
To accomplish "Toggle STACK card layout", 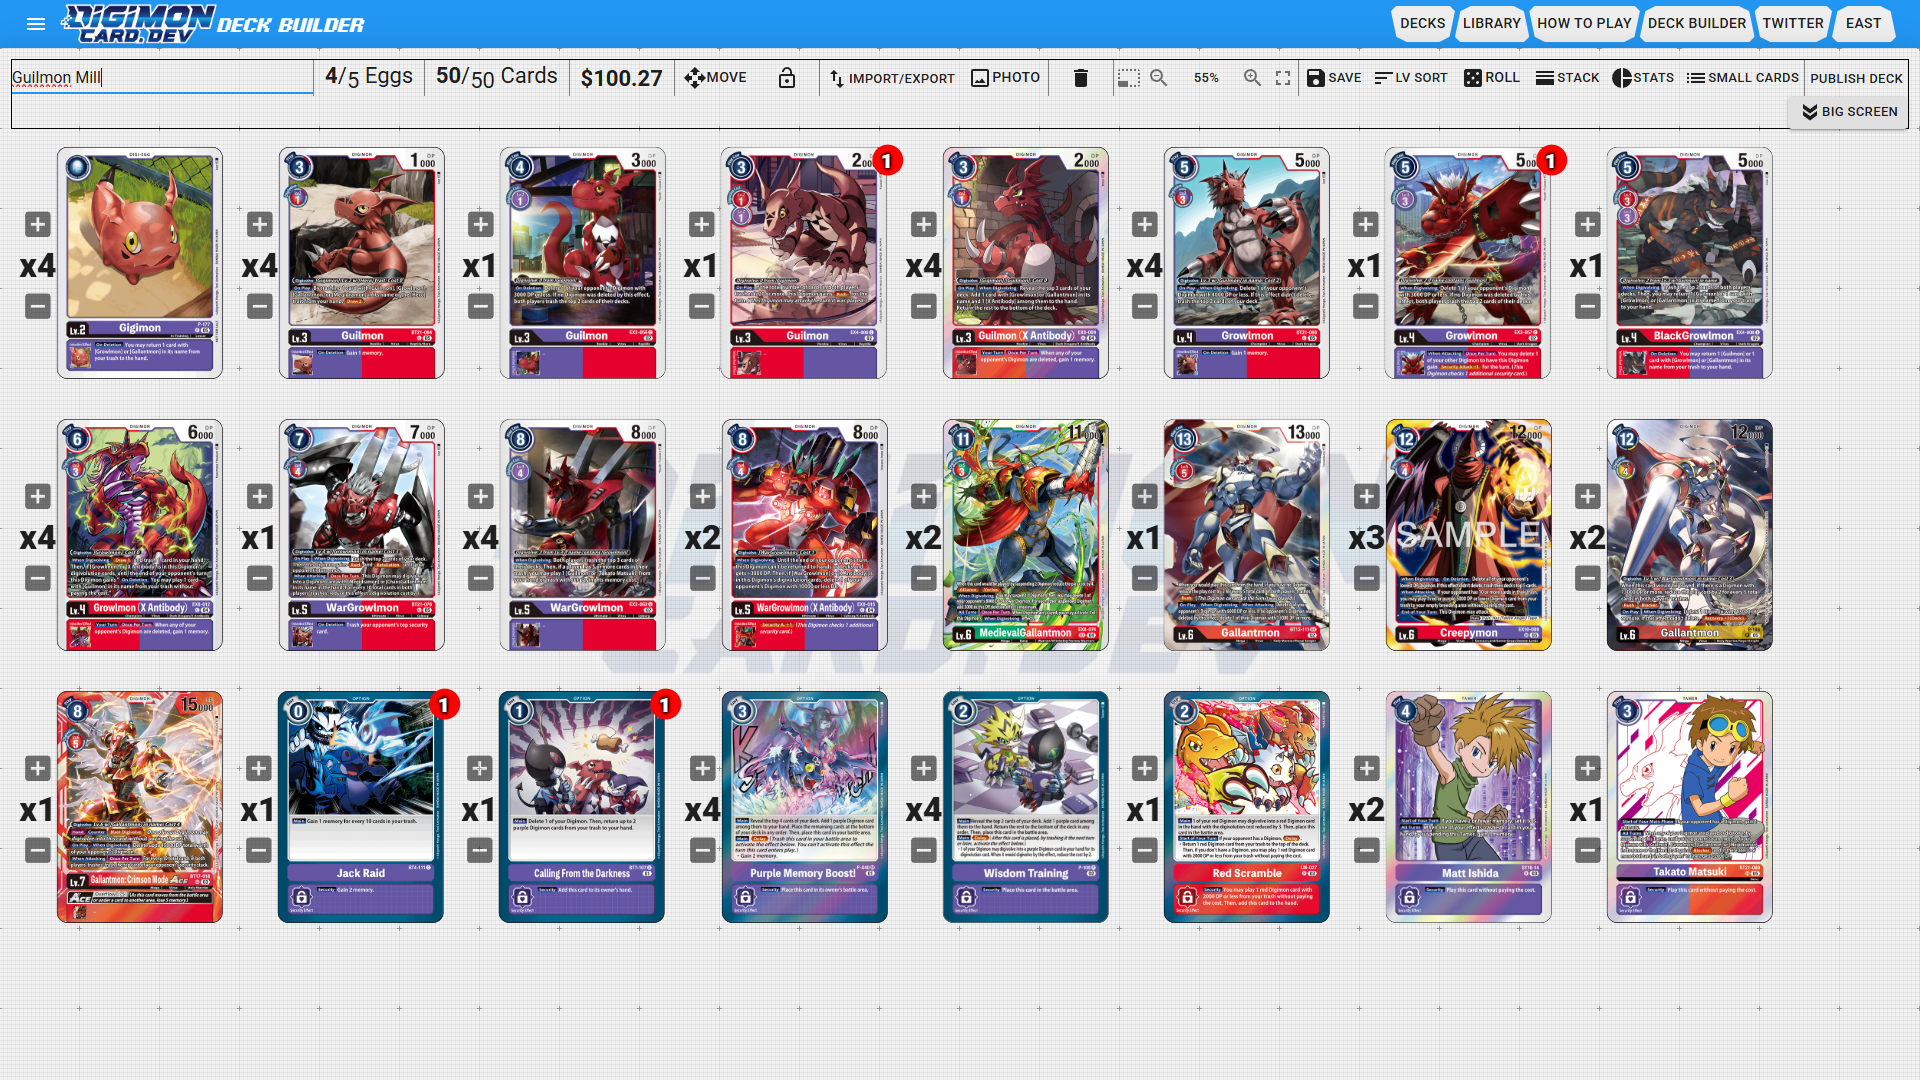I will (1566, 78).
